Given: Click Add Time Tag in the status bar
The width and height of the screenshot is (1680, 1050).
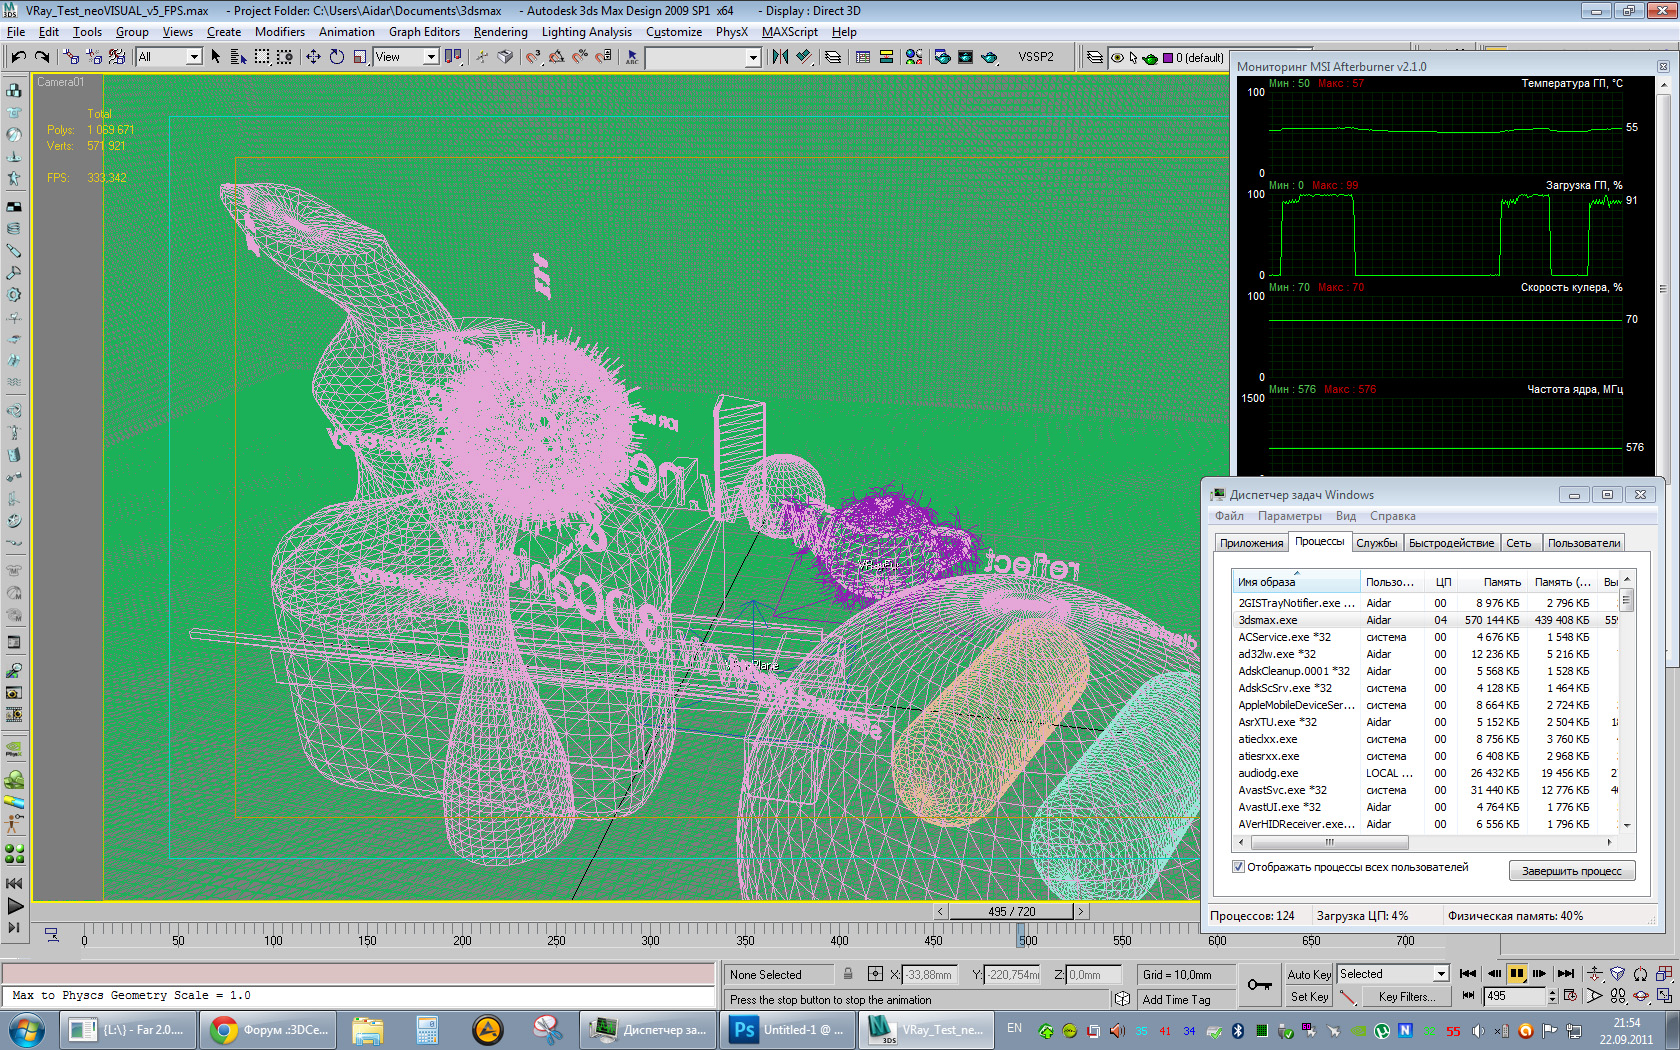Looking at the screenshot, I should pyautogui.click(x=1176, y=999).
